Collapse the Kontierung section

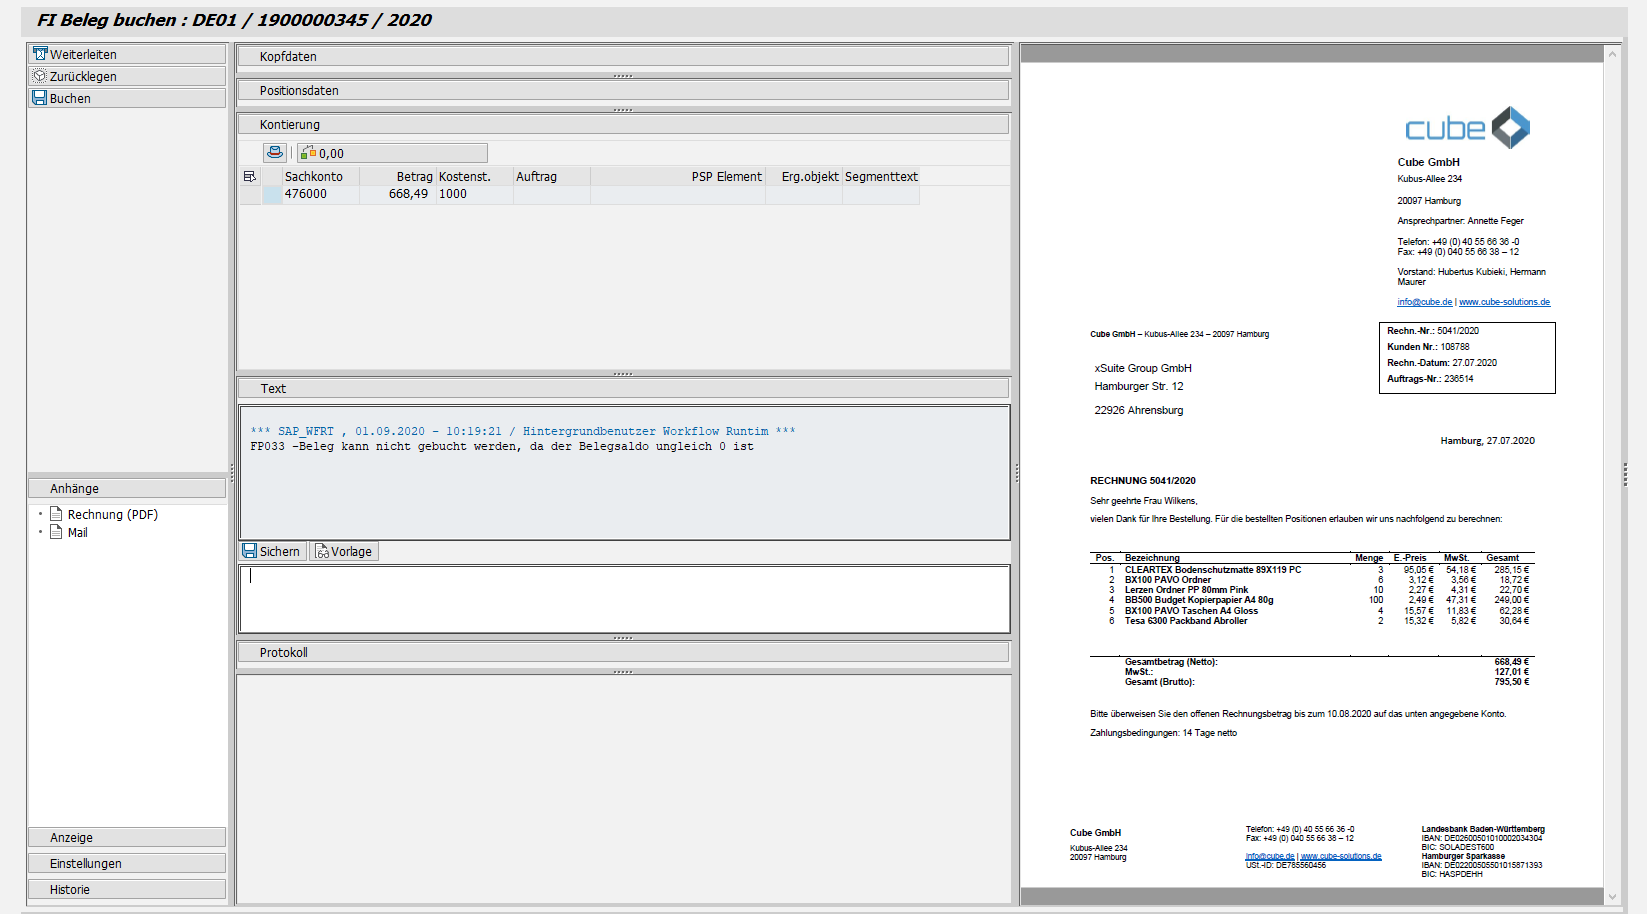tap(622, 125)
